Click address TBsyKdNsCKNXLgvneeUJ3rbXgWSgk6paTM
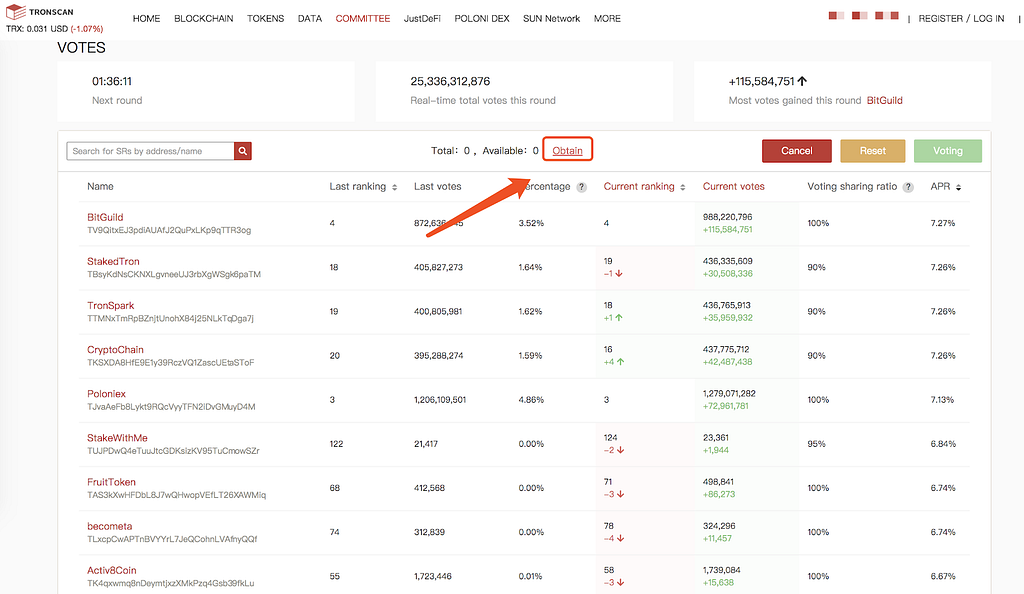The width and height of the screenshot is (1024, 594). tap(174, 275)
